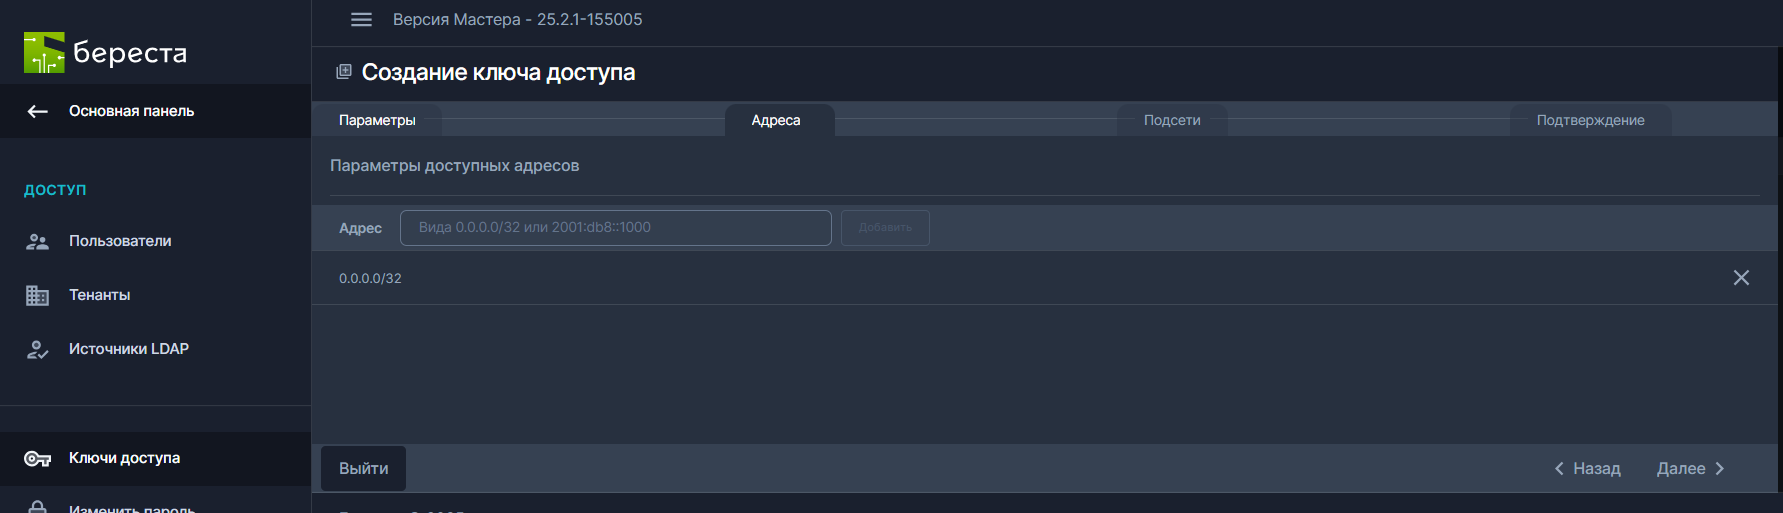Viewport: 1783px width, 513px height.
Task: Click the Тенанты building icon
Action: pos(38,295)
